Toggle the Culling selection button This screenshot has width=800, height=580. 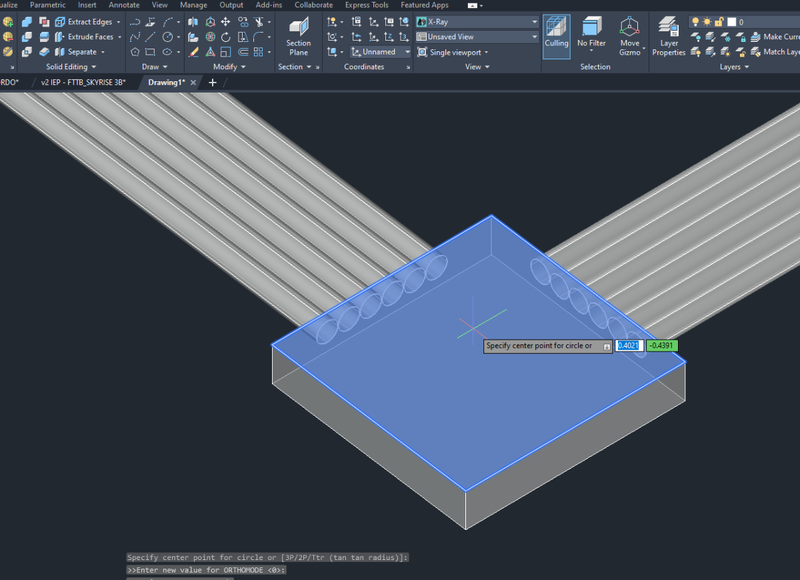tap(557, 36)
